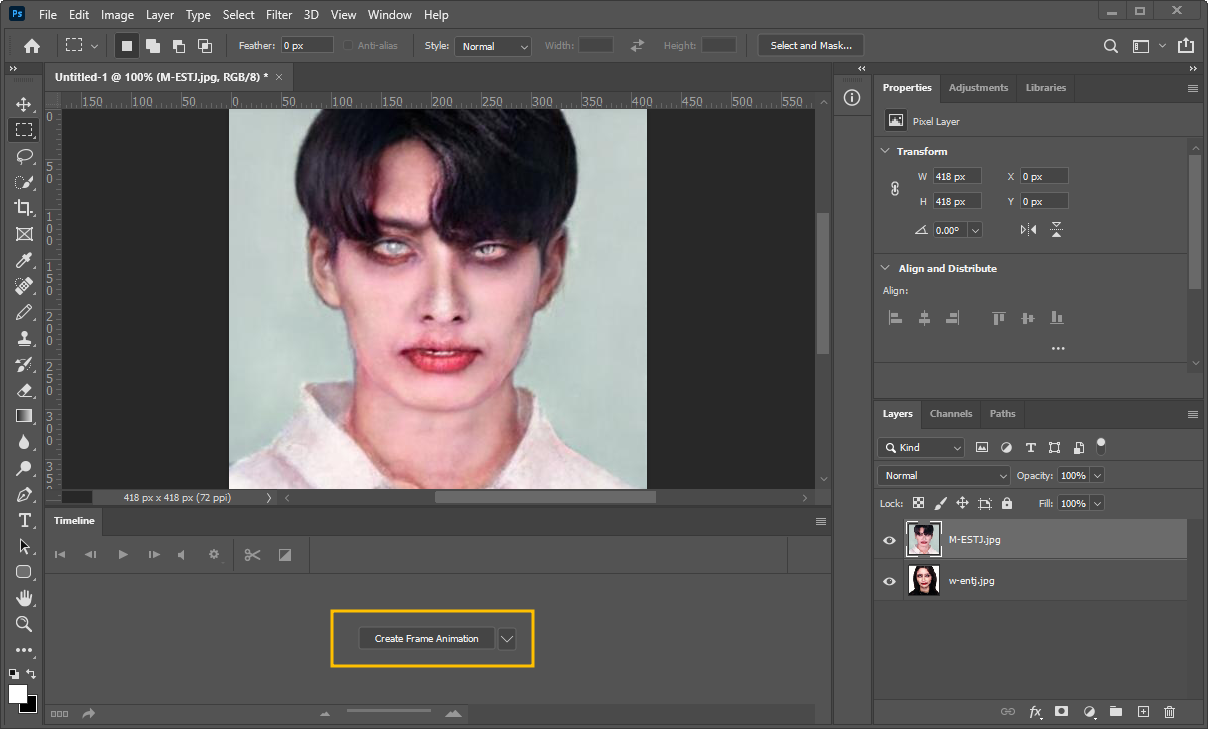Select the Horizontal Type tool
The image size is (1208, 729).
coord(24,520)
